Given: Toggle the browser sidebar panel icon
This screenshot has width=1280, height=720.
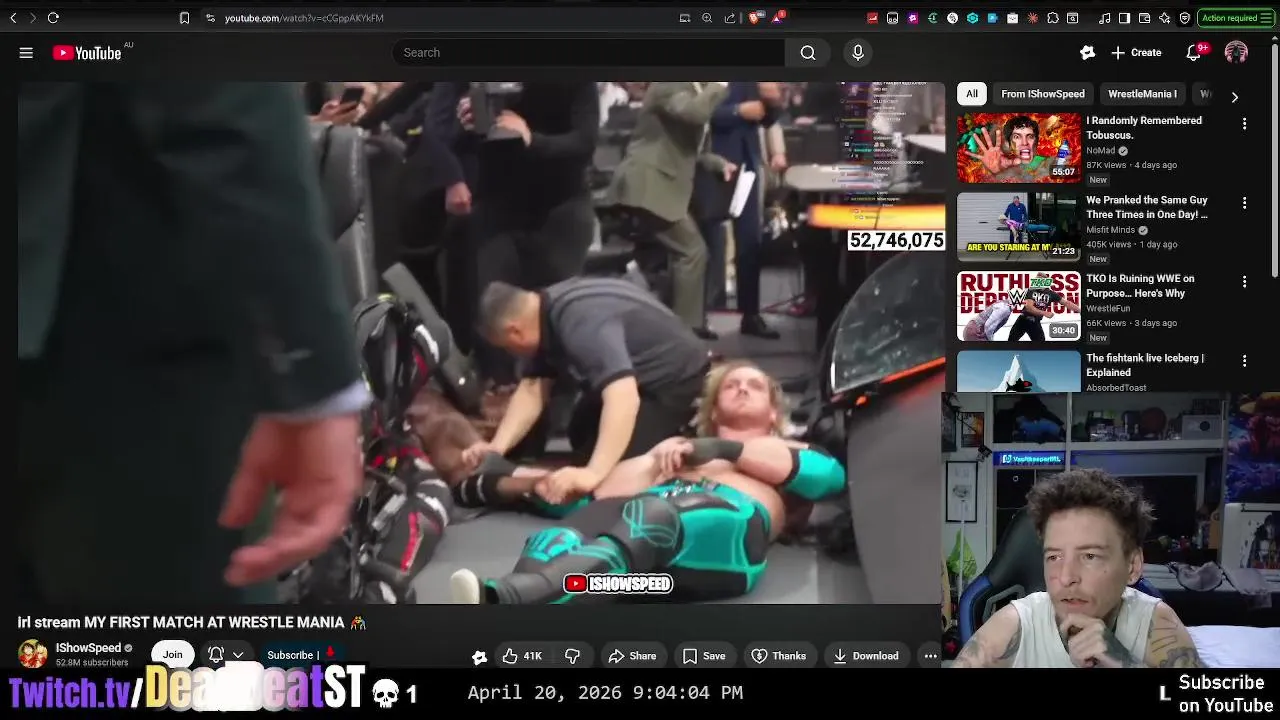Looking at the screenshot, I should tap(1124, 18).
